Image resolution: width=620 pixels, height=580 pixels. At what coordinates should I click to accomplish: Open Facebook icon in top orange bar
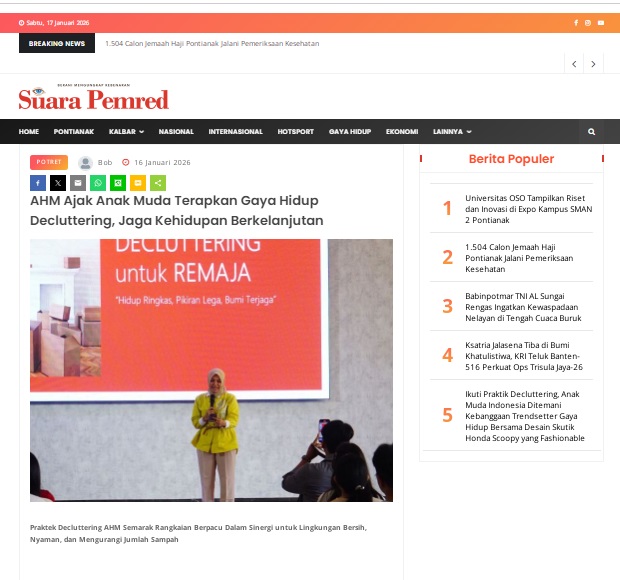[576, 23]
